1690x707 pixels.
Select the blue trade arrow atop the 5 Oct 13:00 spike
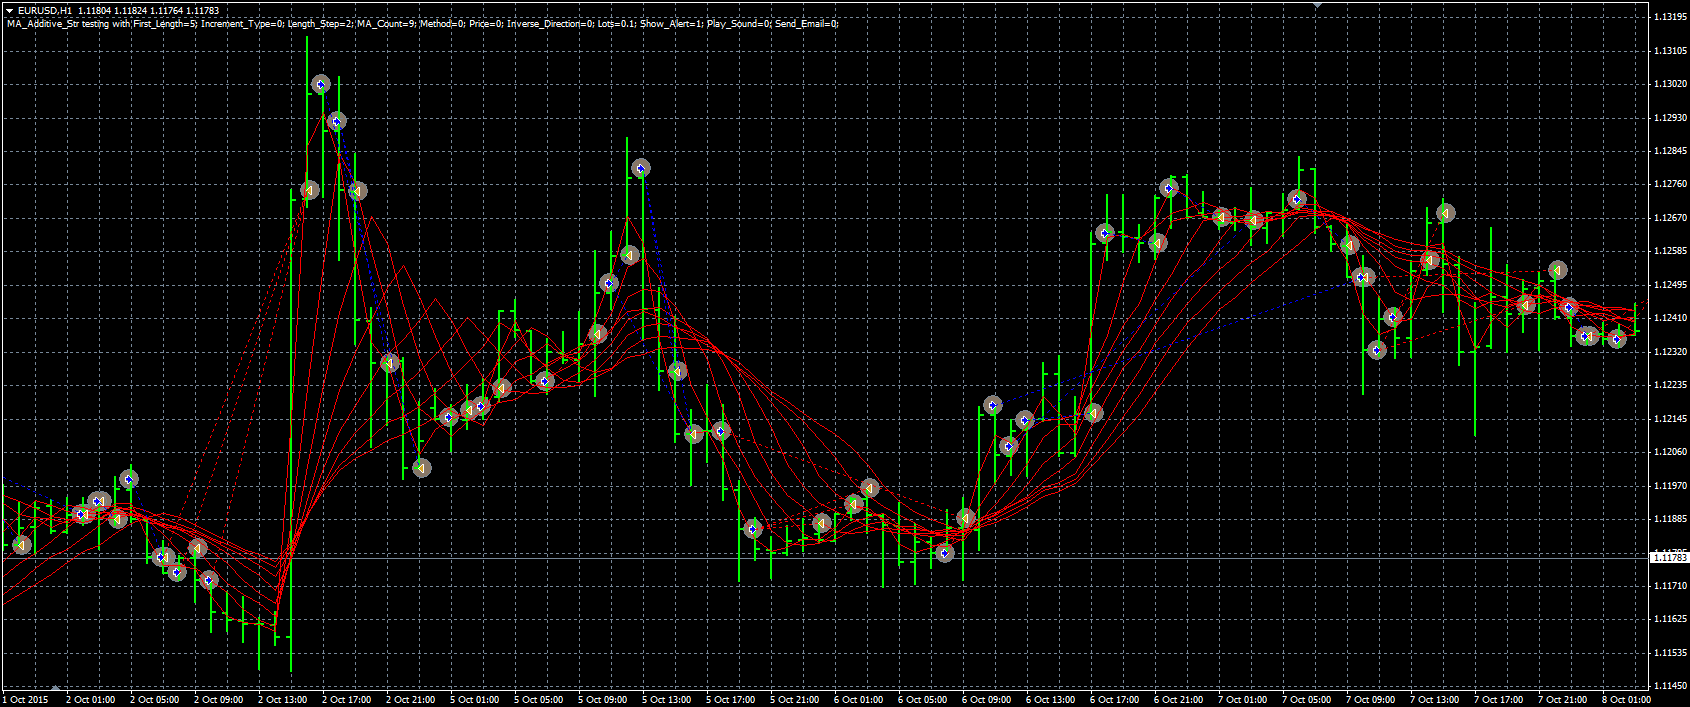[641, 168]
